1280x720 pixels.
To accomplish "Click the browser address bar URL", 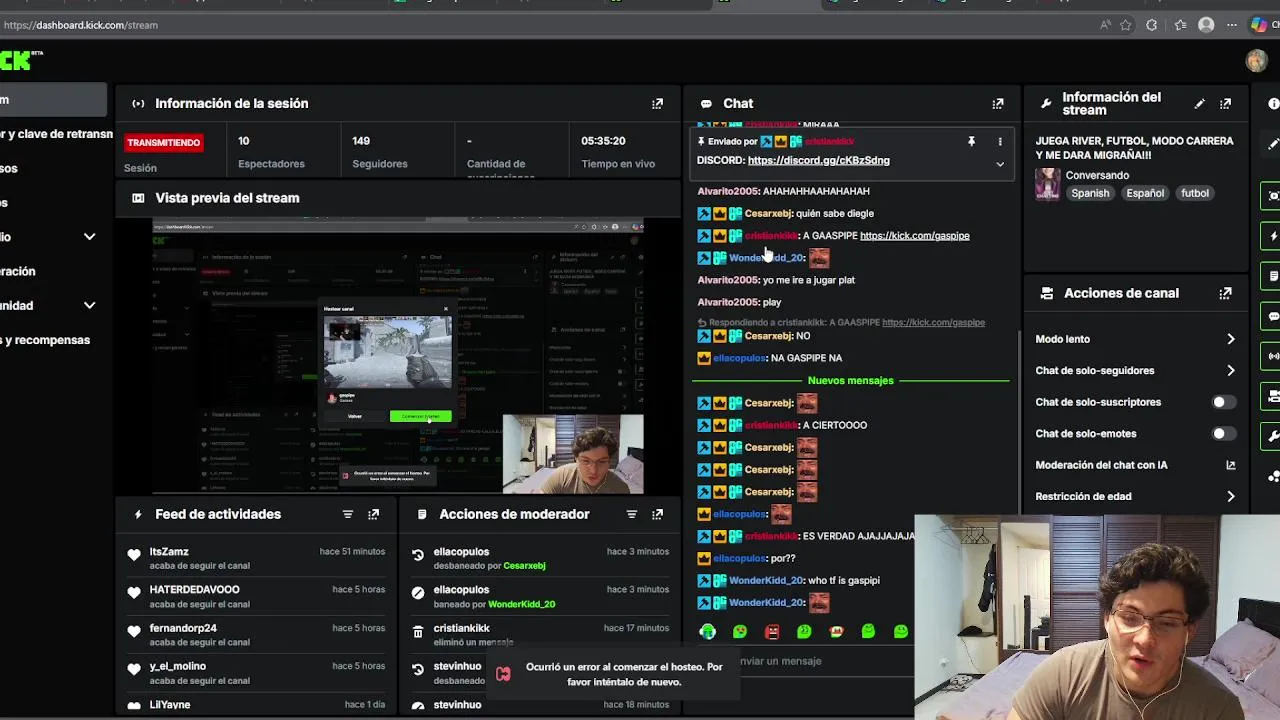I will tap(81, 25).
